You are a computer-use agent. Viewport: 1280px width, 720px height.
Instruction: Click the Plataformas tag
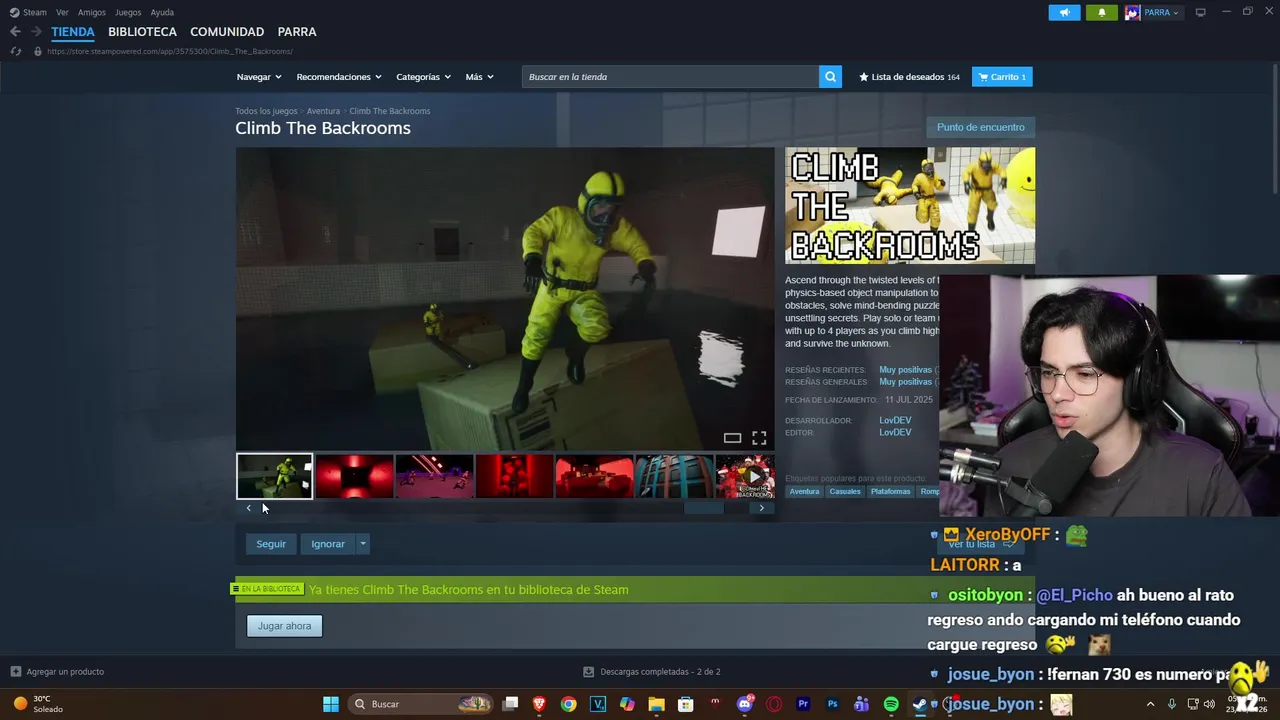890,491
